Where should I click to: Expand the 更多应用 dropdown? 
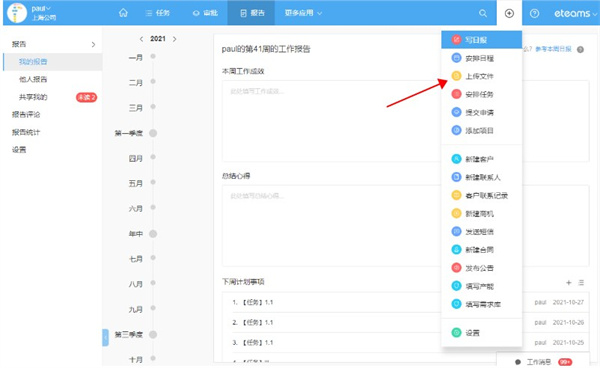(x=303, y=13)
